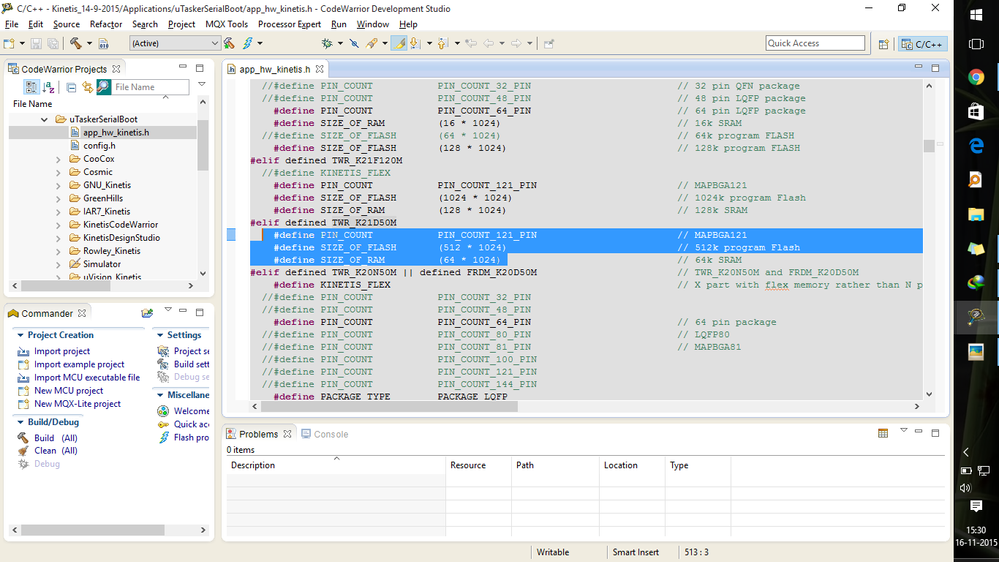Click the Link with Editor icon
Viewport: 999px width, 562px height.
(x=87, y=88)
